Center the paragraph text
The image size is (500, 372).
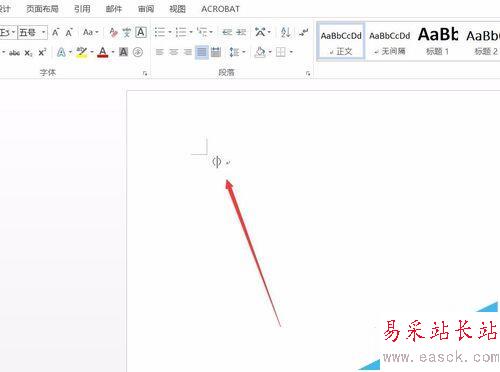pyautogui.click(x=173, y=52)
